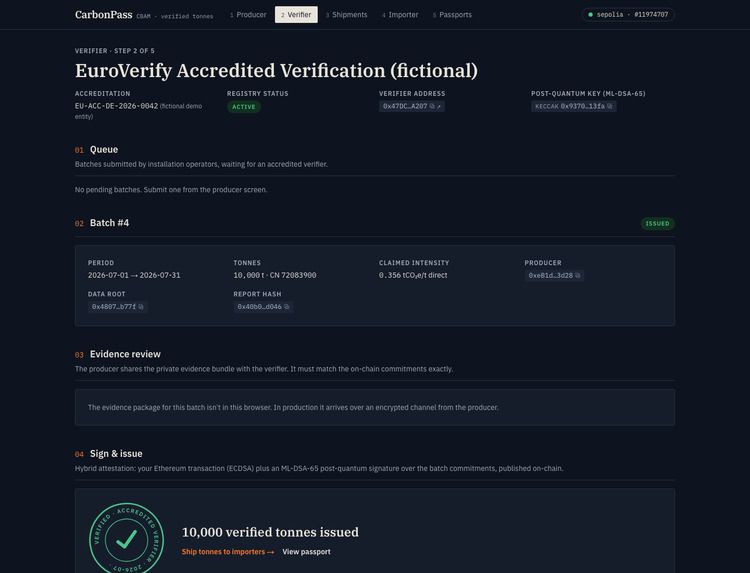Copy the report hash 0x40b0…d046
750x573 pixels.
(x=287, y=307)
